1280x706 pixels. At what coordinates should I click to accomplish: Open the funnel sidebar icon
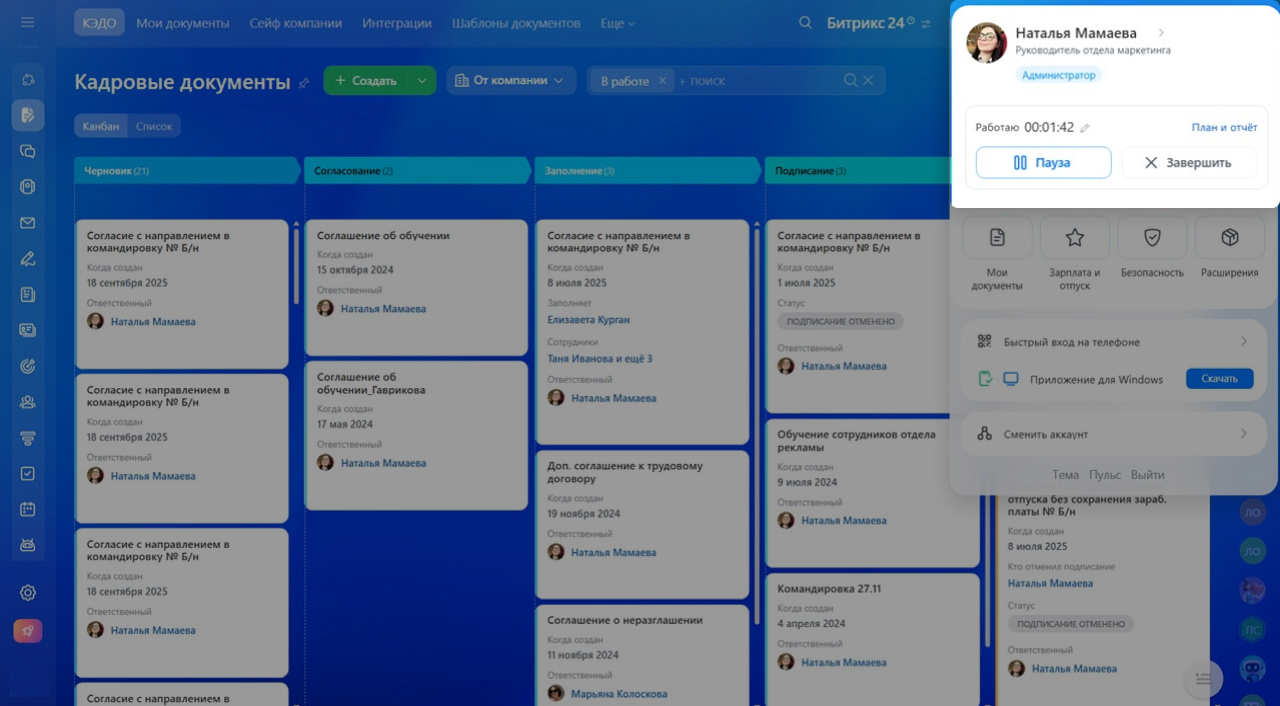tap(28, 438)
